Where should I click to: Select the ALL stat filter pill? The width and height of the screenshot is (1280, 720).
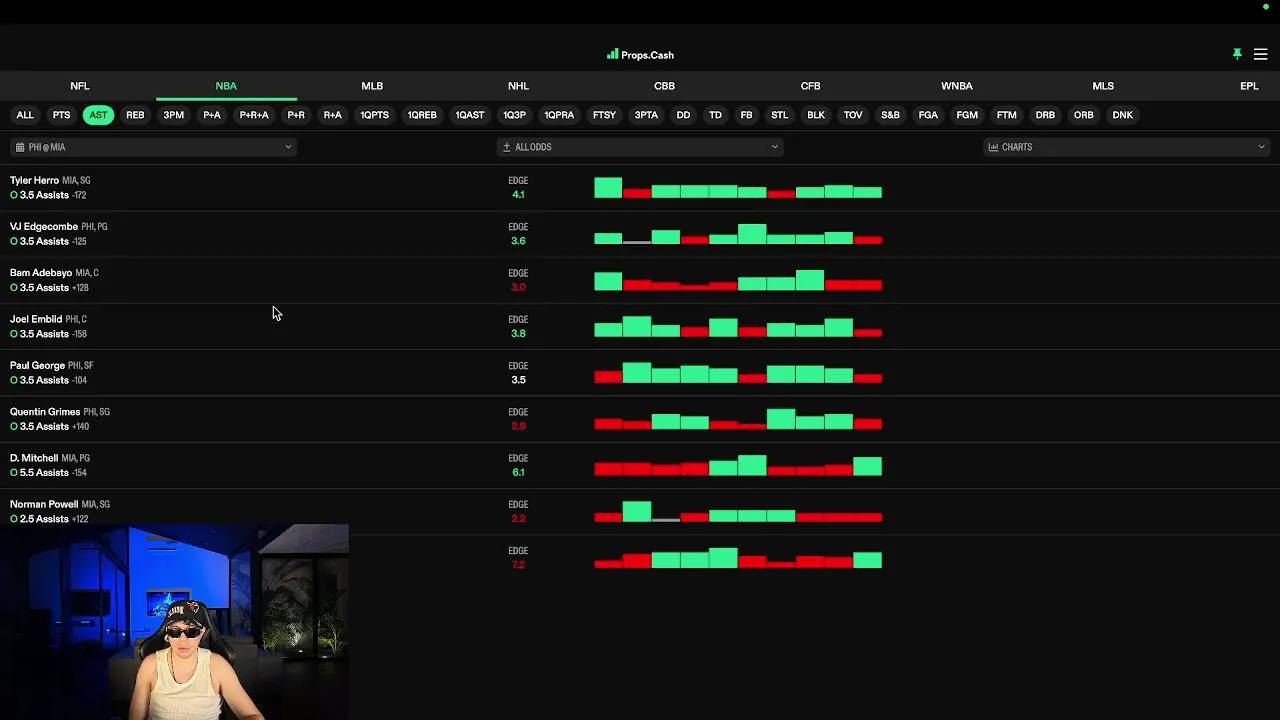point(25,115)
